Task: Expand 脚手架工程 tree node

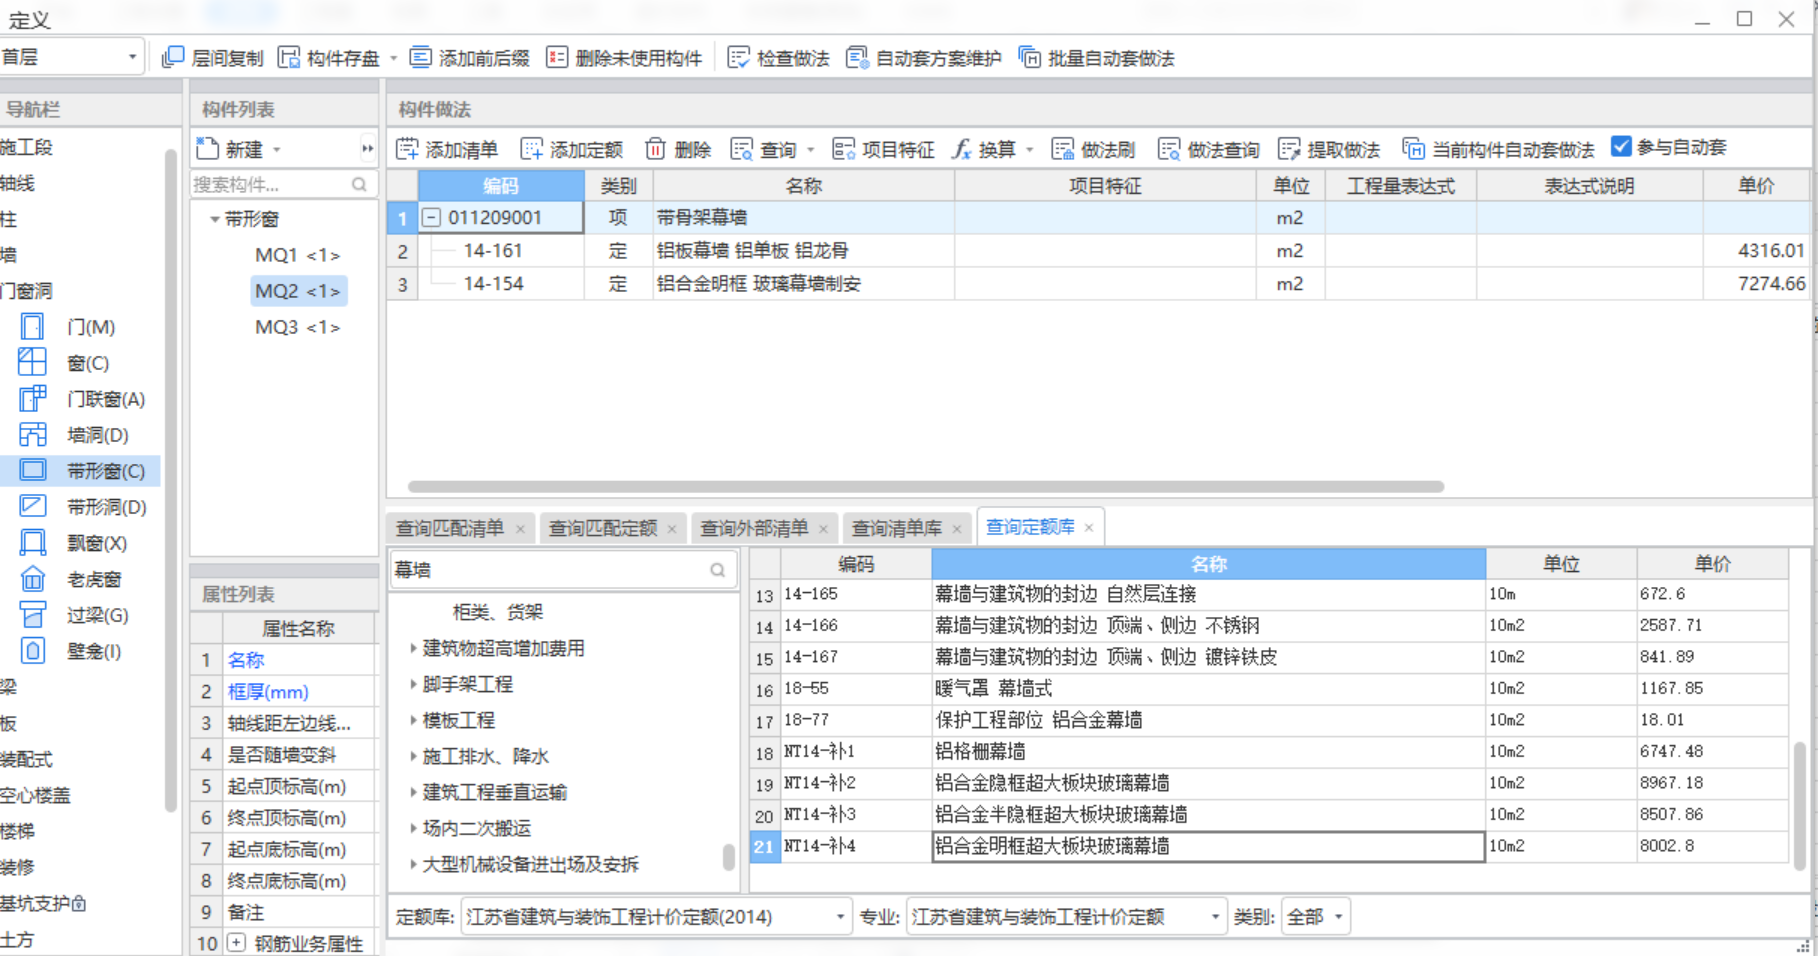Action: (413, 684)
